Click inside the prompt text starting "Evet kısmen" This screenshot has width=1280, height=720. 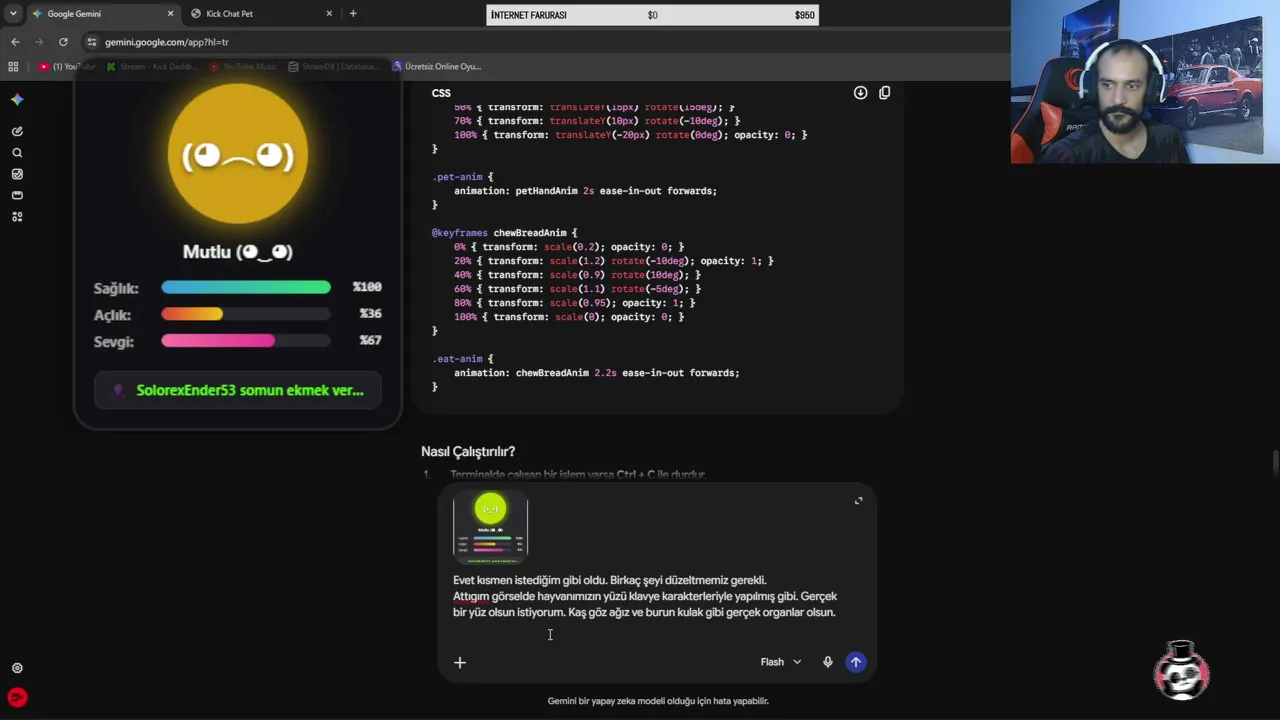(645, 596)
